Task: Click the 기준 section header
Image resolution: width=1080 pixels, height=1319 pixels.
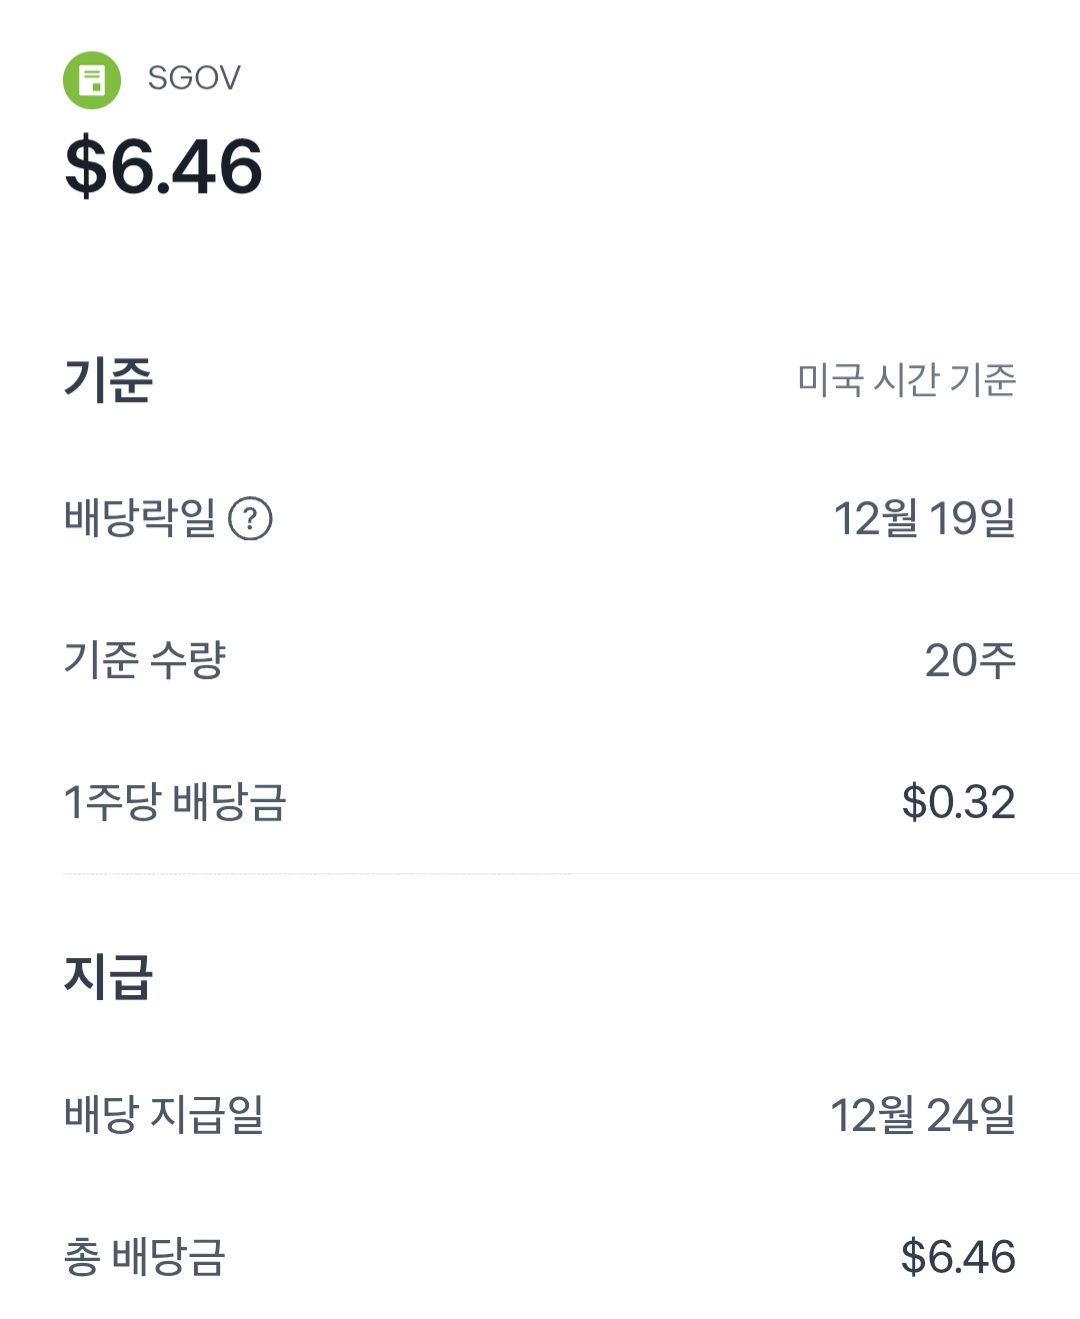Action: (108, 380)
